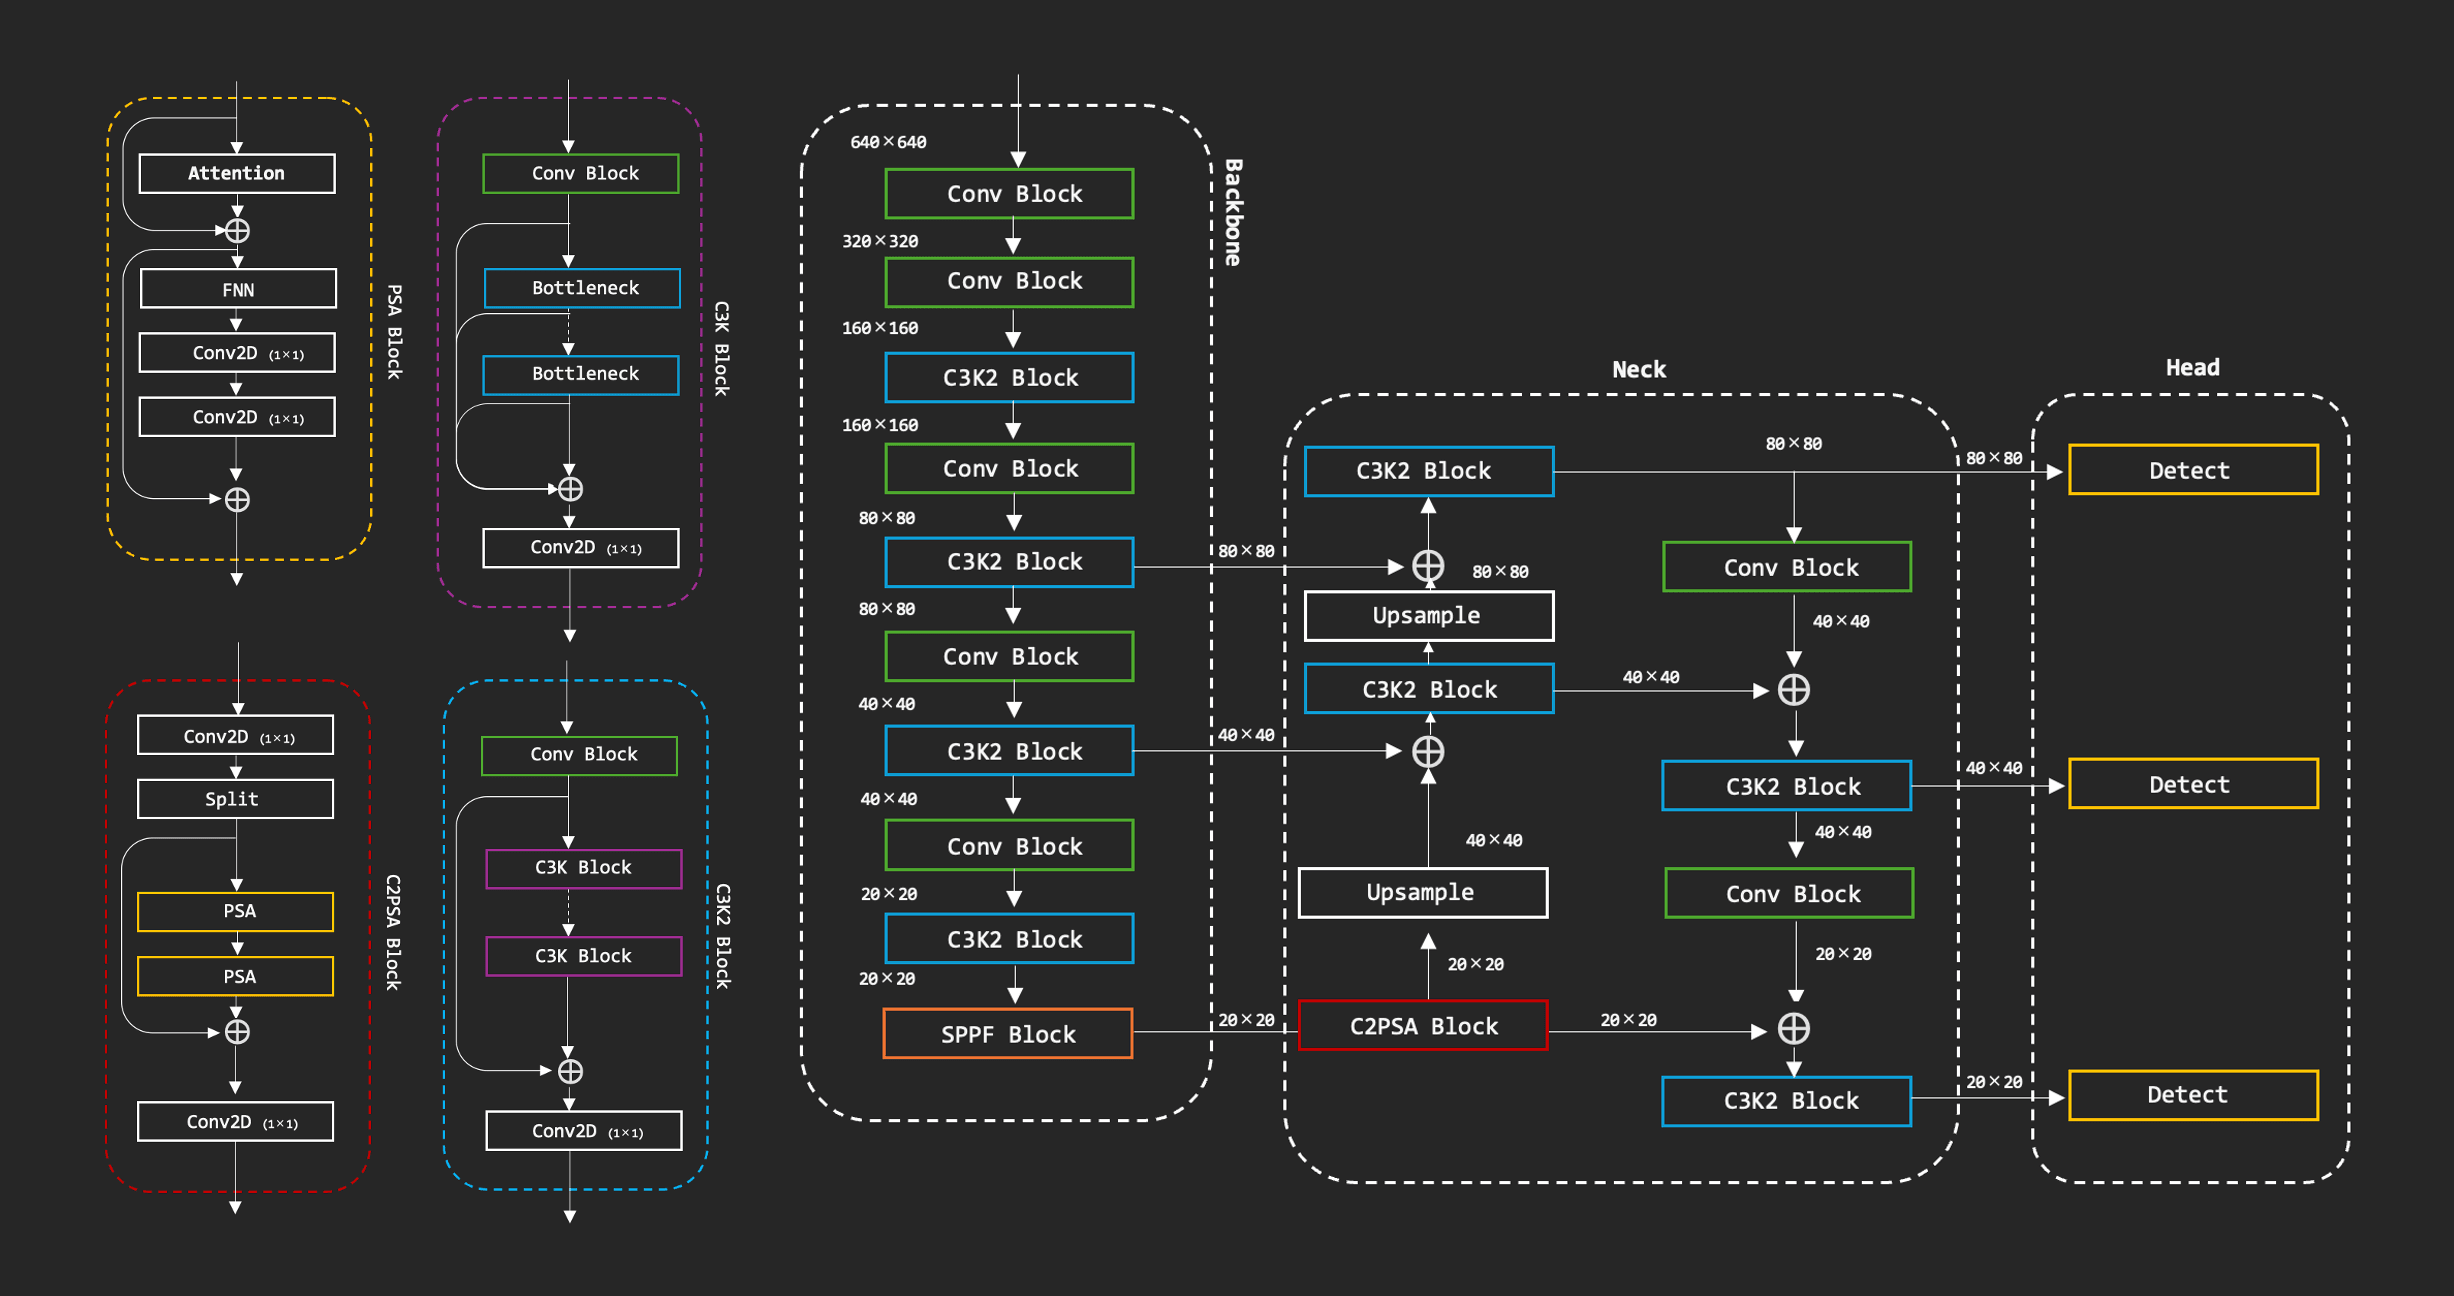Click the plus-circle icon above upper Upsample
Viewport: 2454px width, 1296px height.
1427,566
